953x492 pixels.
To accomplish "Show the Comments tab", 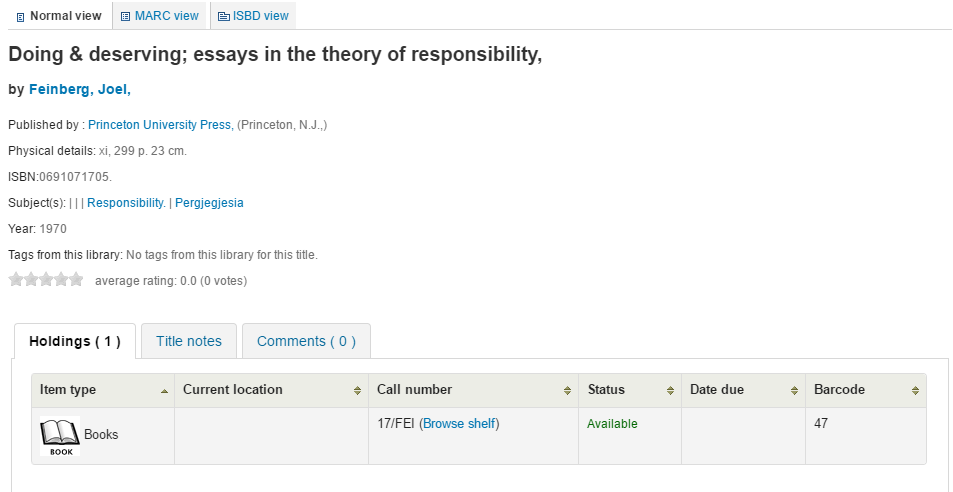I will (x=306, y=341).
